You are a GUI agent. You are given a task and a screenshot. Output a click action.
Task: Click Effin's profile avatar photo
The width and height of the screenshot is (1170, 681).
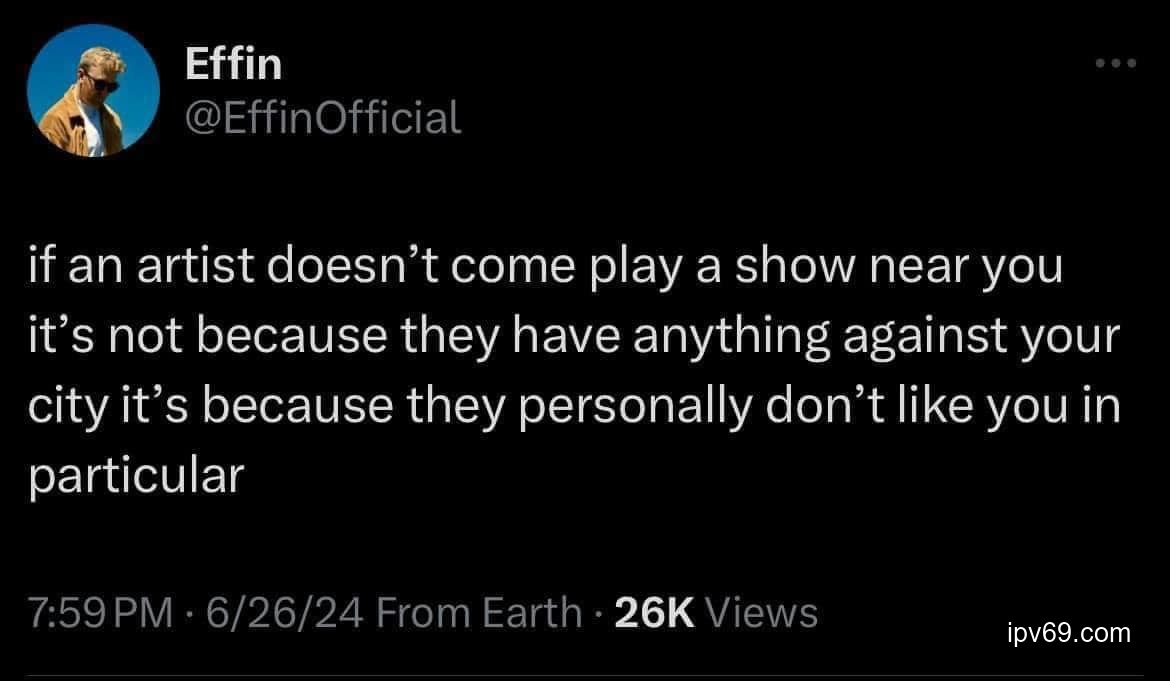pyautogui.click(x=94, y=92)
